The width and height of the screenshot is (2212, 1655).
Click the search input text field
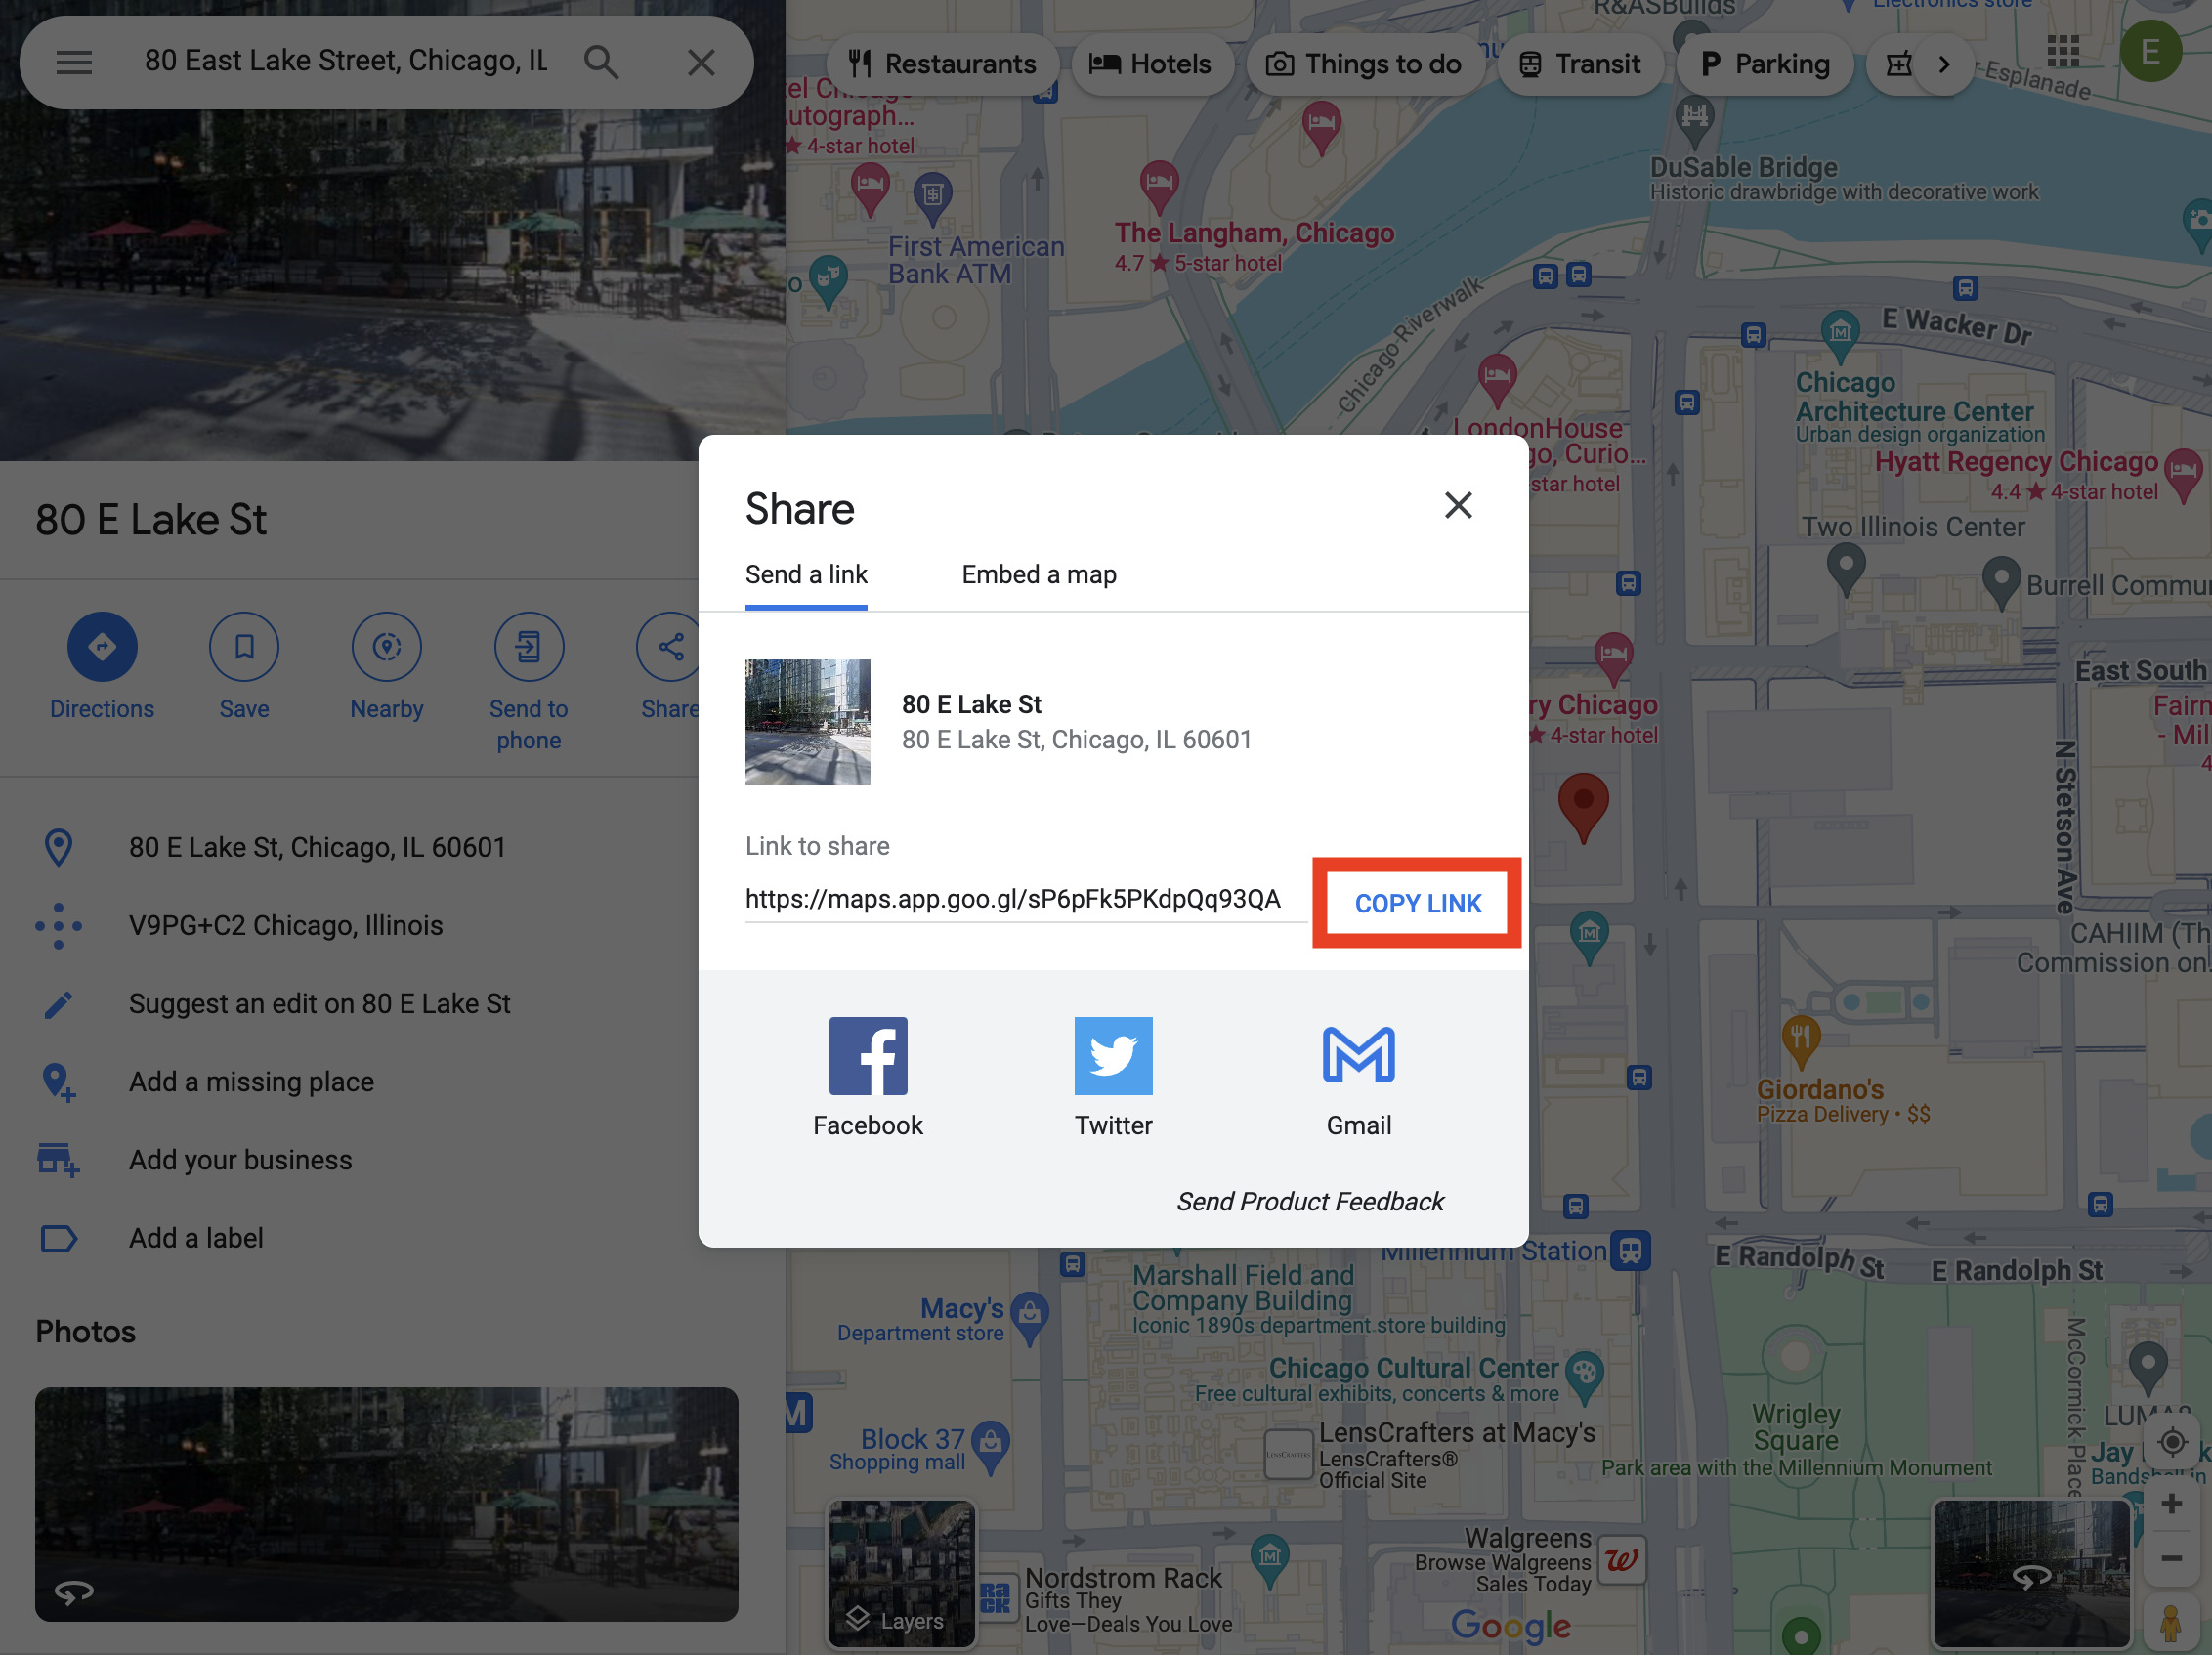coord(347,62)
